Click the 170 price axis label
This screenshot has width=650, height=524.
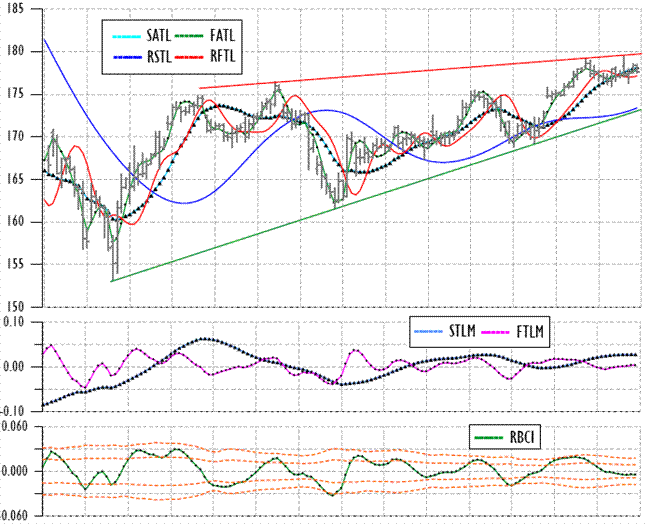coord(15,136)
